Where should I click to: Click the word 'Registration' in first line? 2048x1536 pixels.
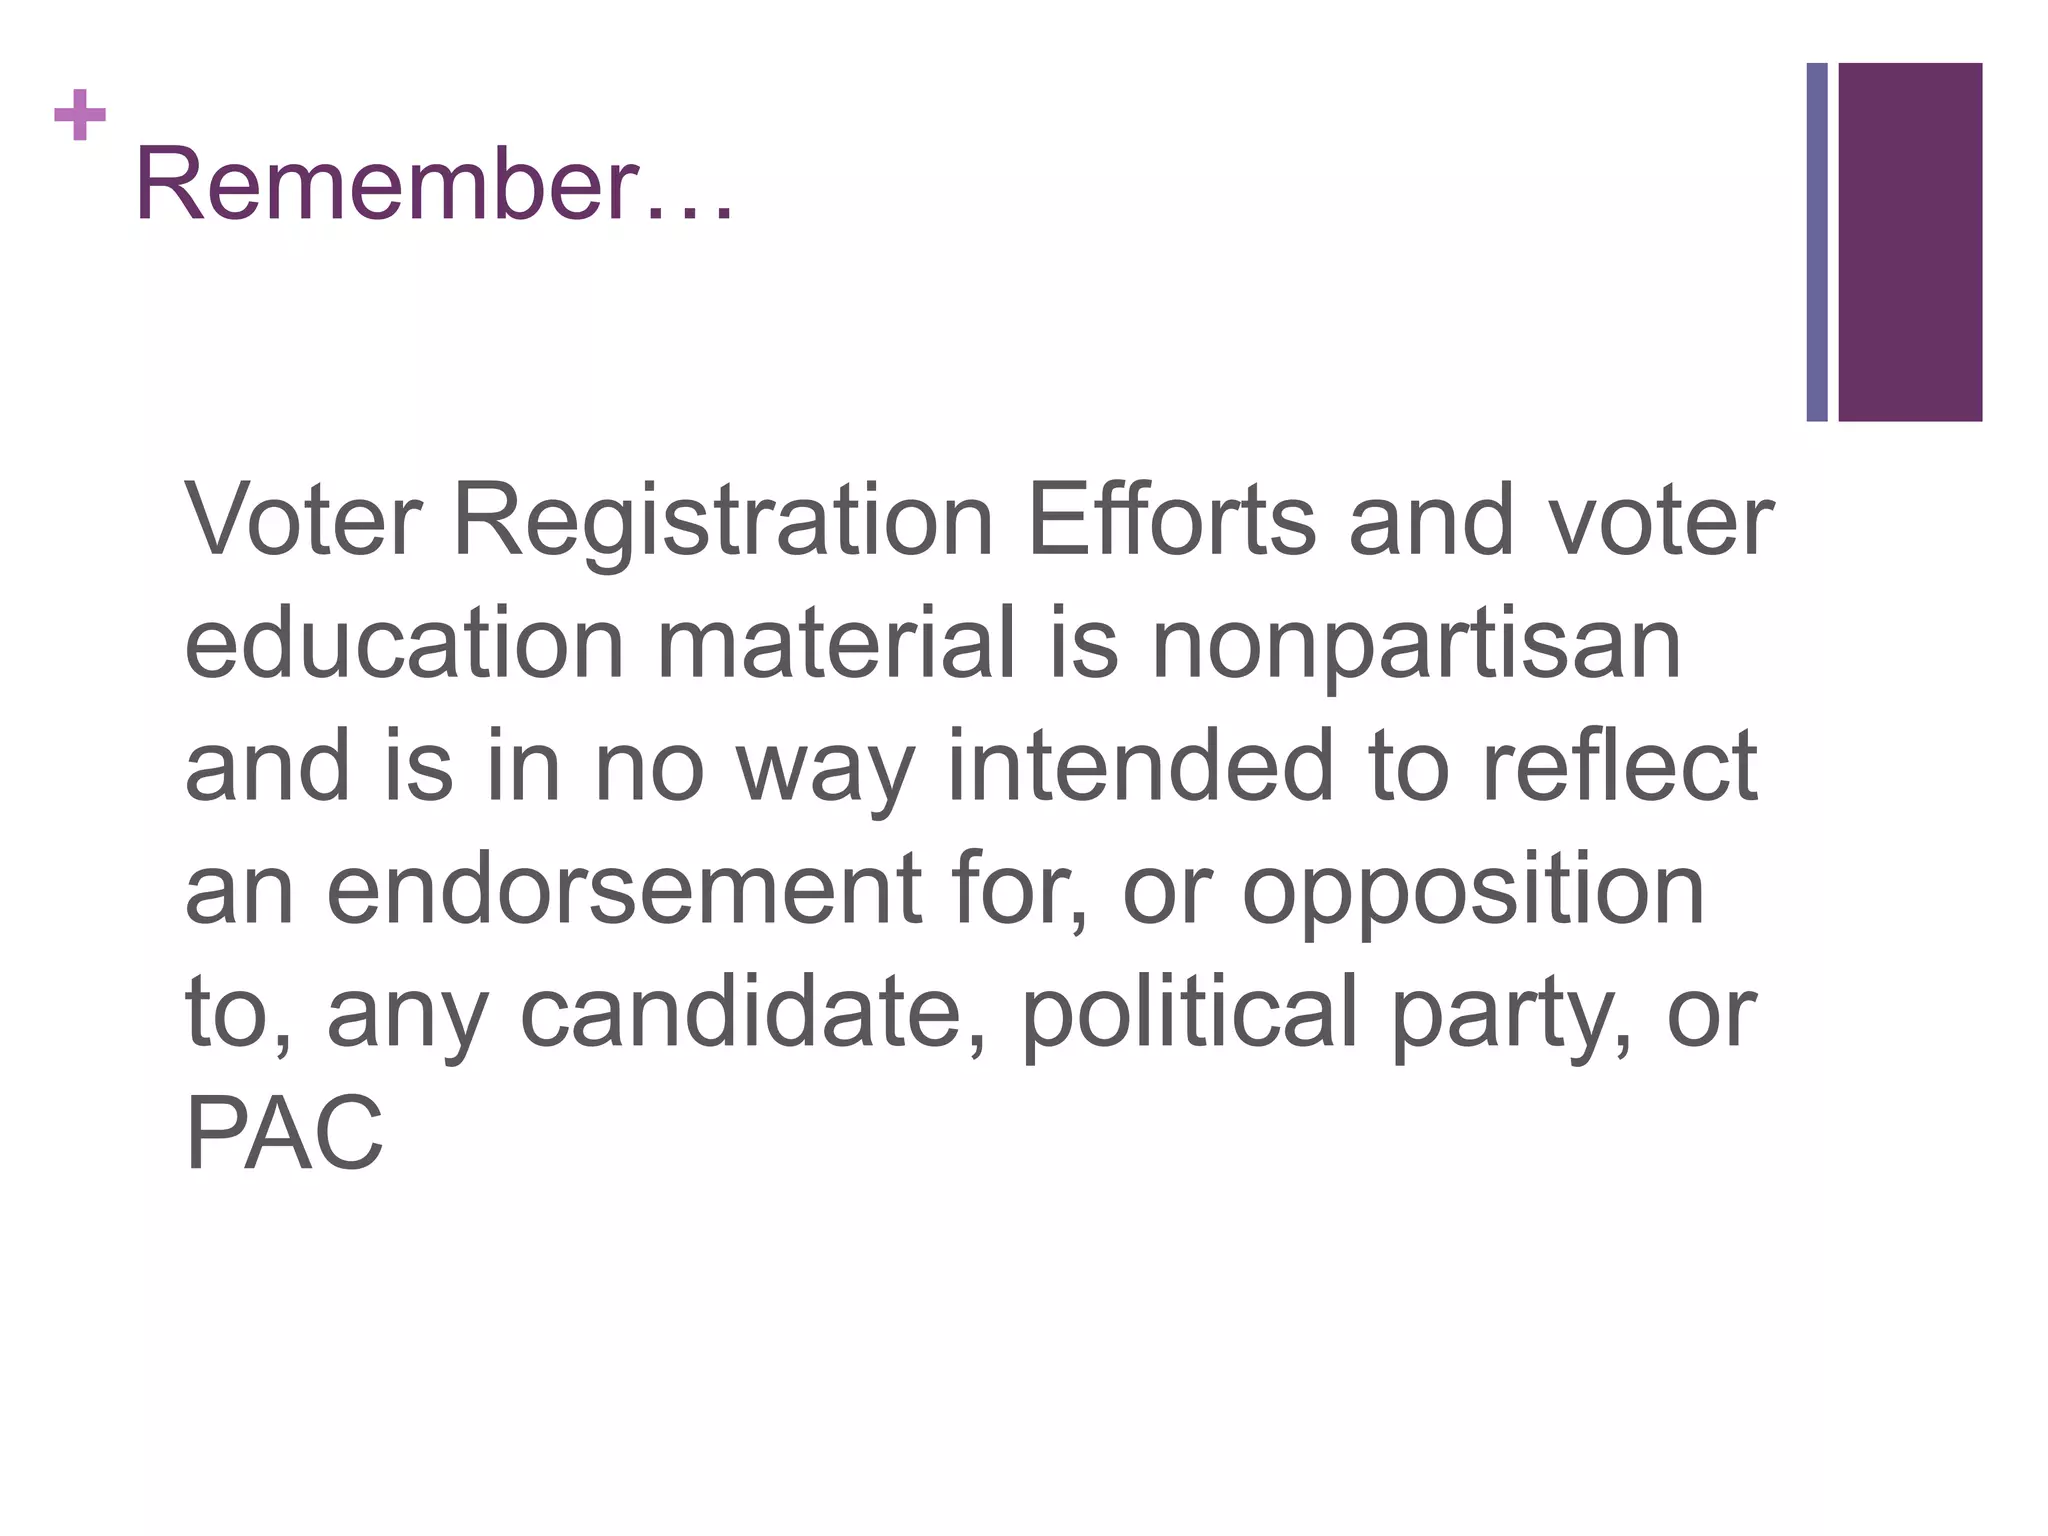(723, 522)
